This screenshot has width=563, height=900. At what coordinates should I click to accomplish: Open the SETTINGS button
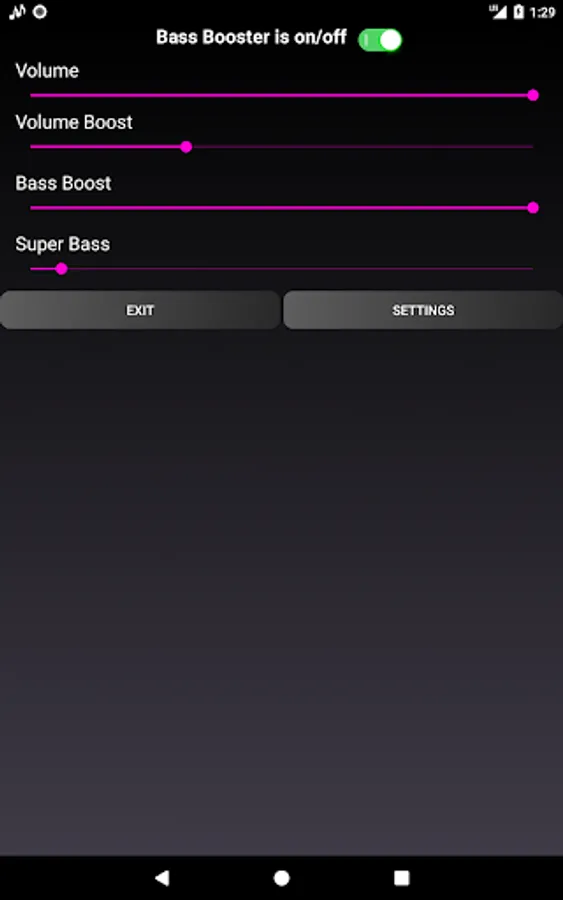[x=423, y=310]
